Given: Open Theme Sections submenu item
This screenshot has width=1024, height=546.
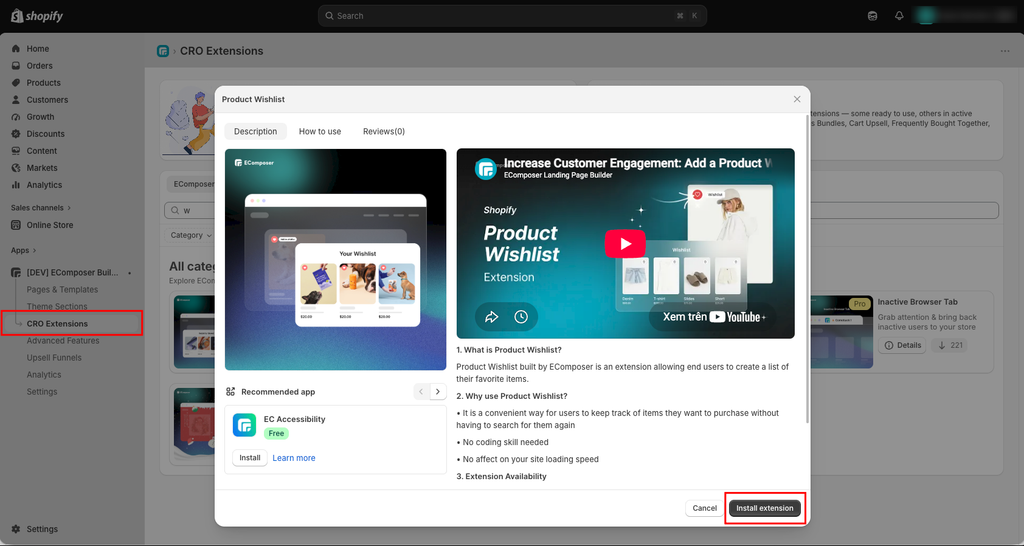Looking at the screenshot, I should (57, 306).
